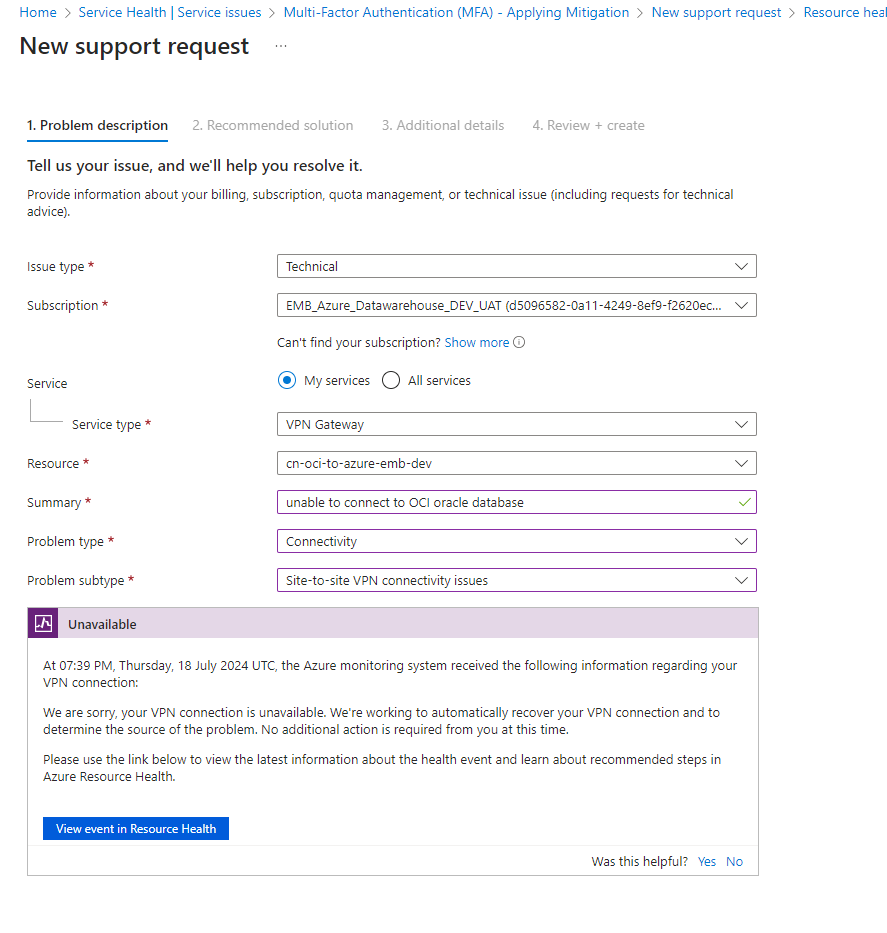887x933 pixels.
Task: Select the My services radio button
Action: click(287, 380)
